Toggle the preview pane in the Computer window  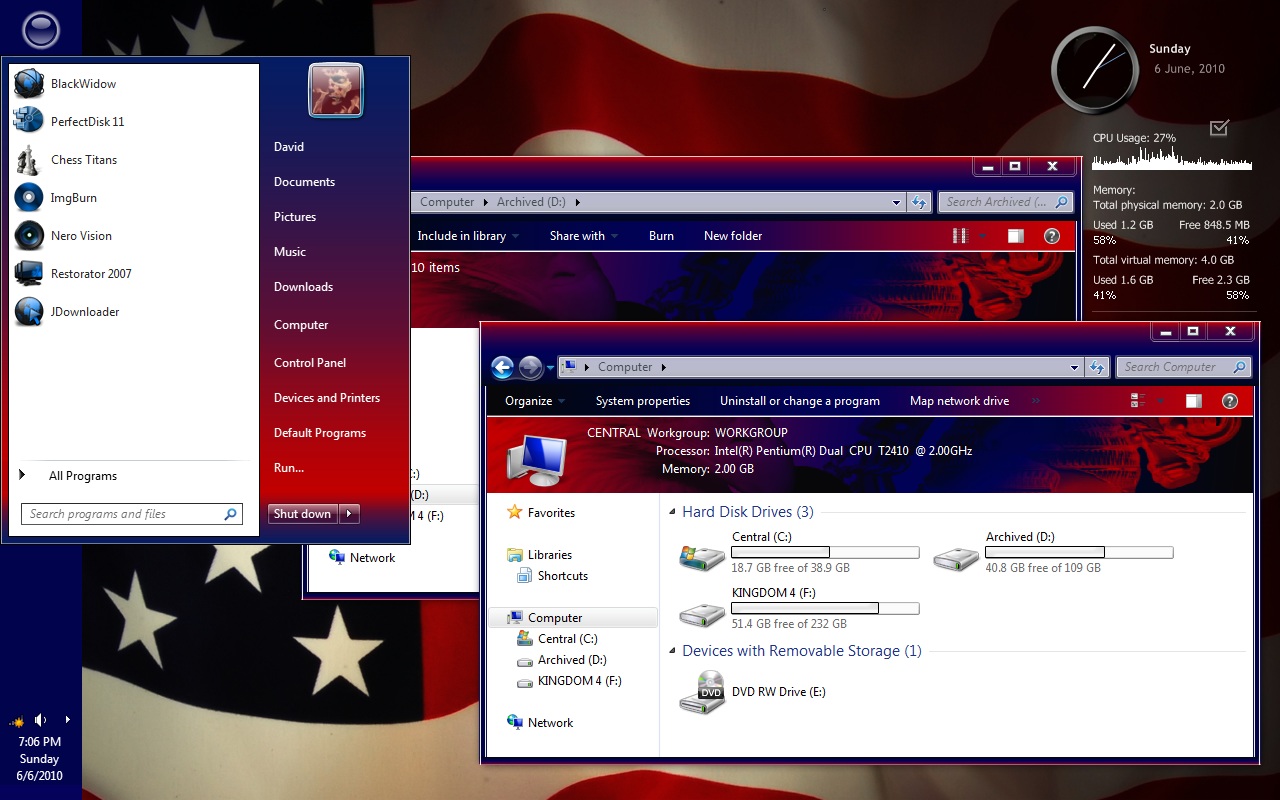1193,400
